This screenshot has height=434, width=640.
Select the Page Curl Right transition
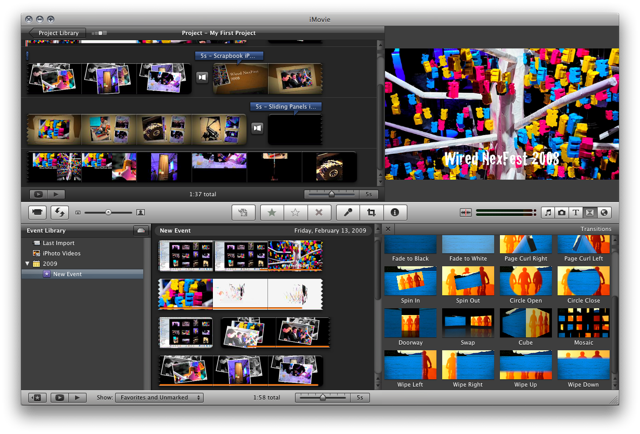(x=526, y=248)
